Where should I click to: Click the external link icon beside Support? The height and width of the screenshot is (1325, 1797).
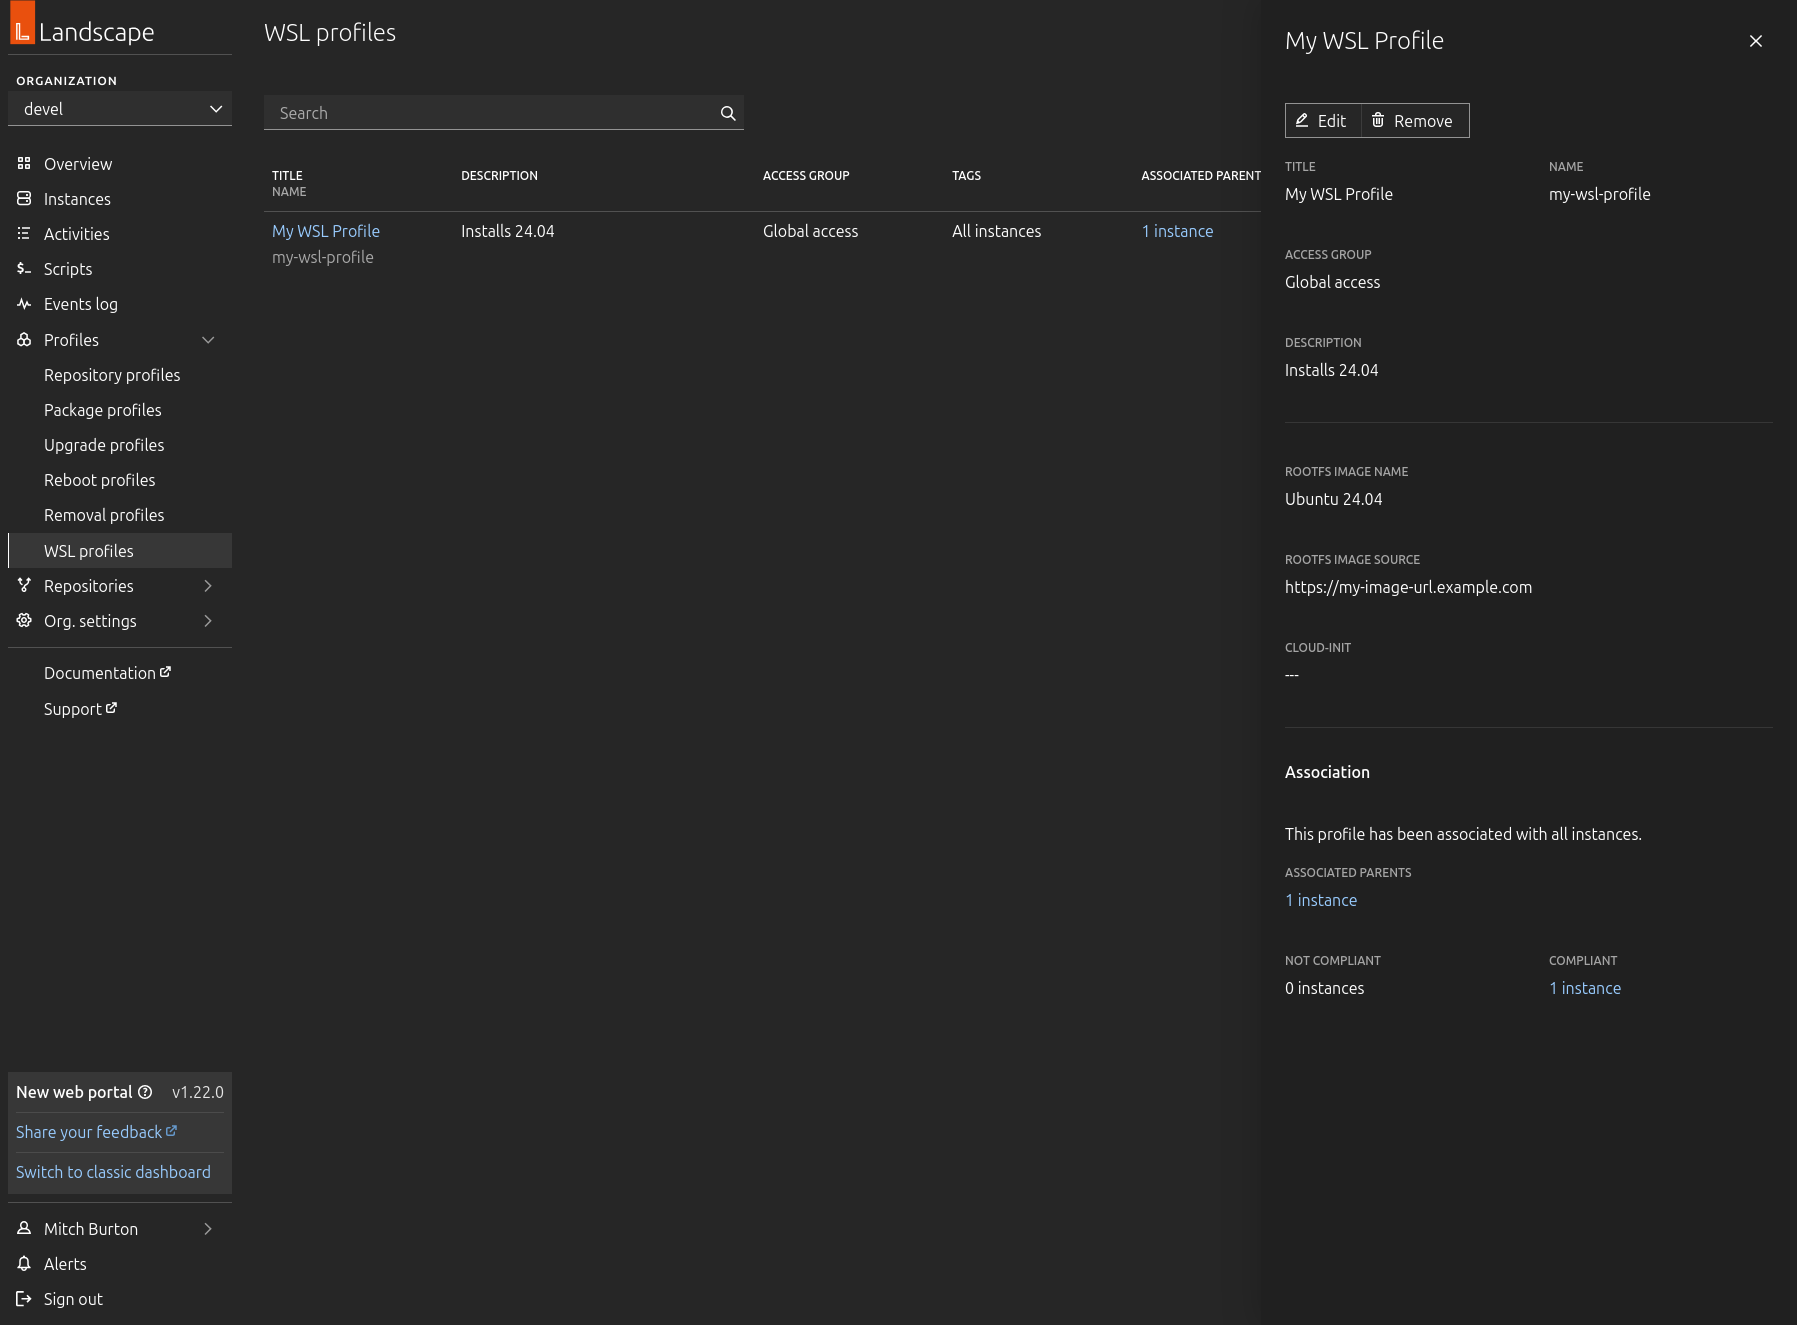(x=111, y=708)
